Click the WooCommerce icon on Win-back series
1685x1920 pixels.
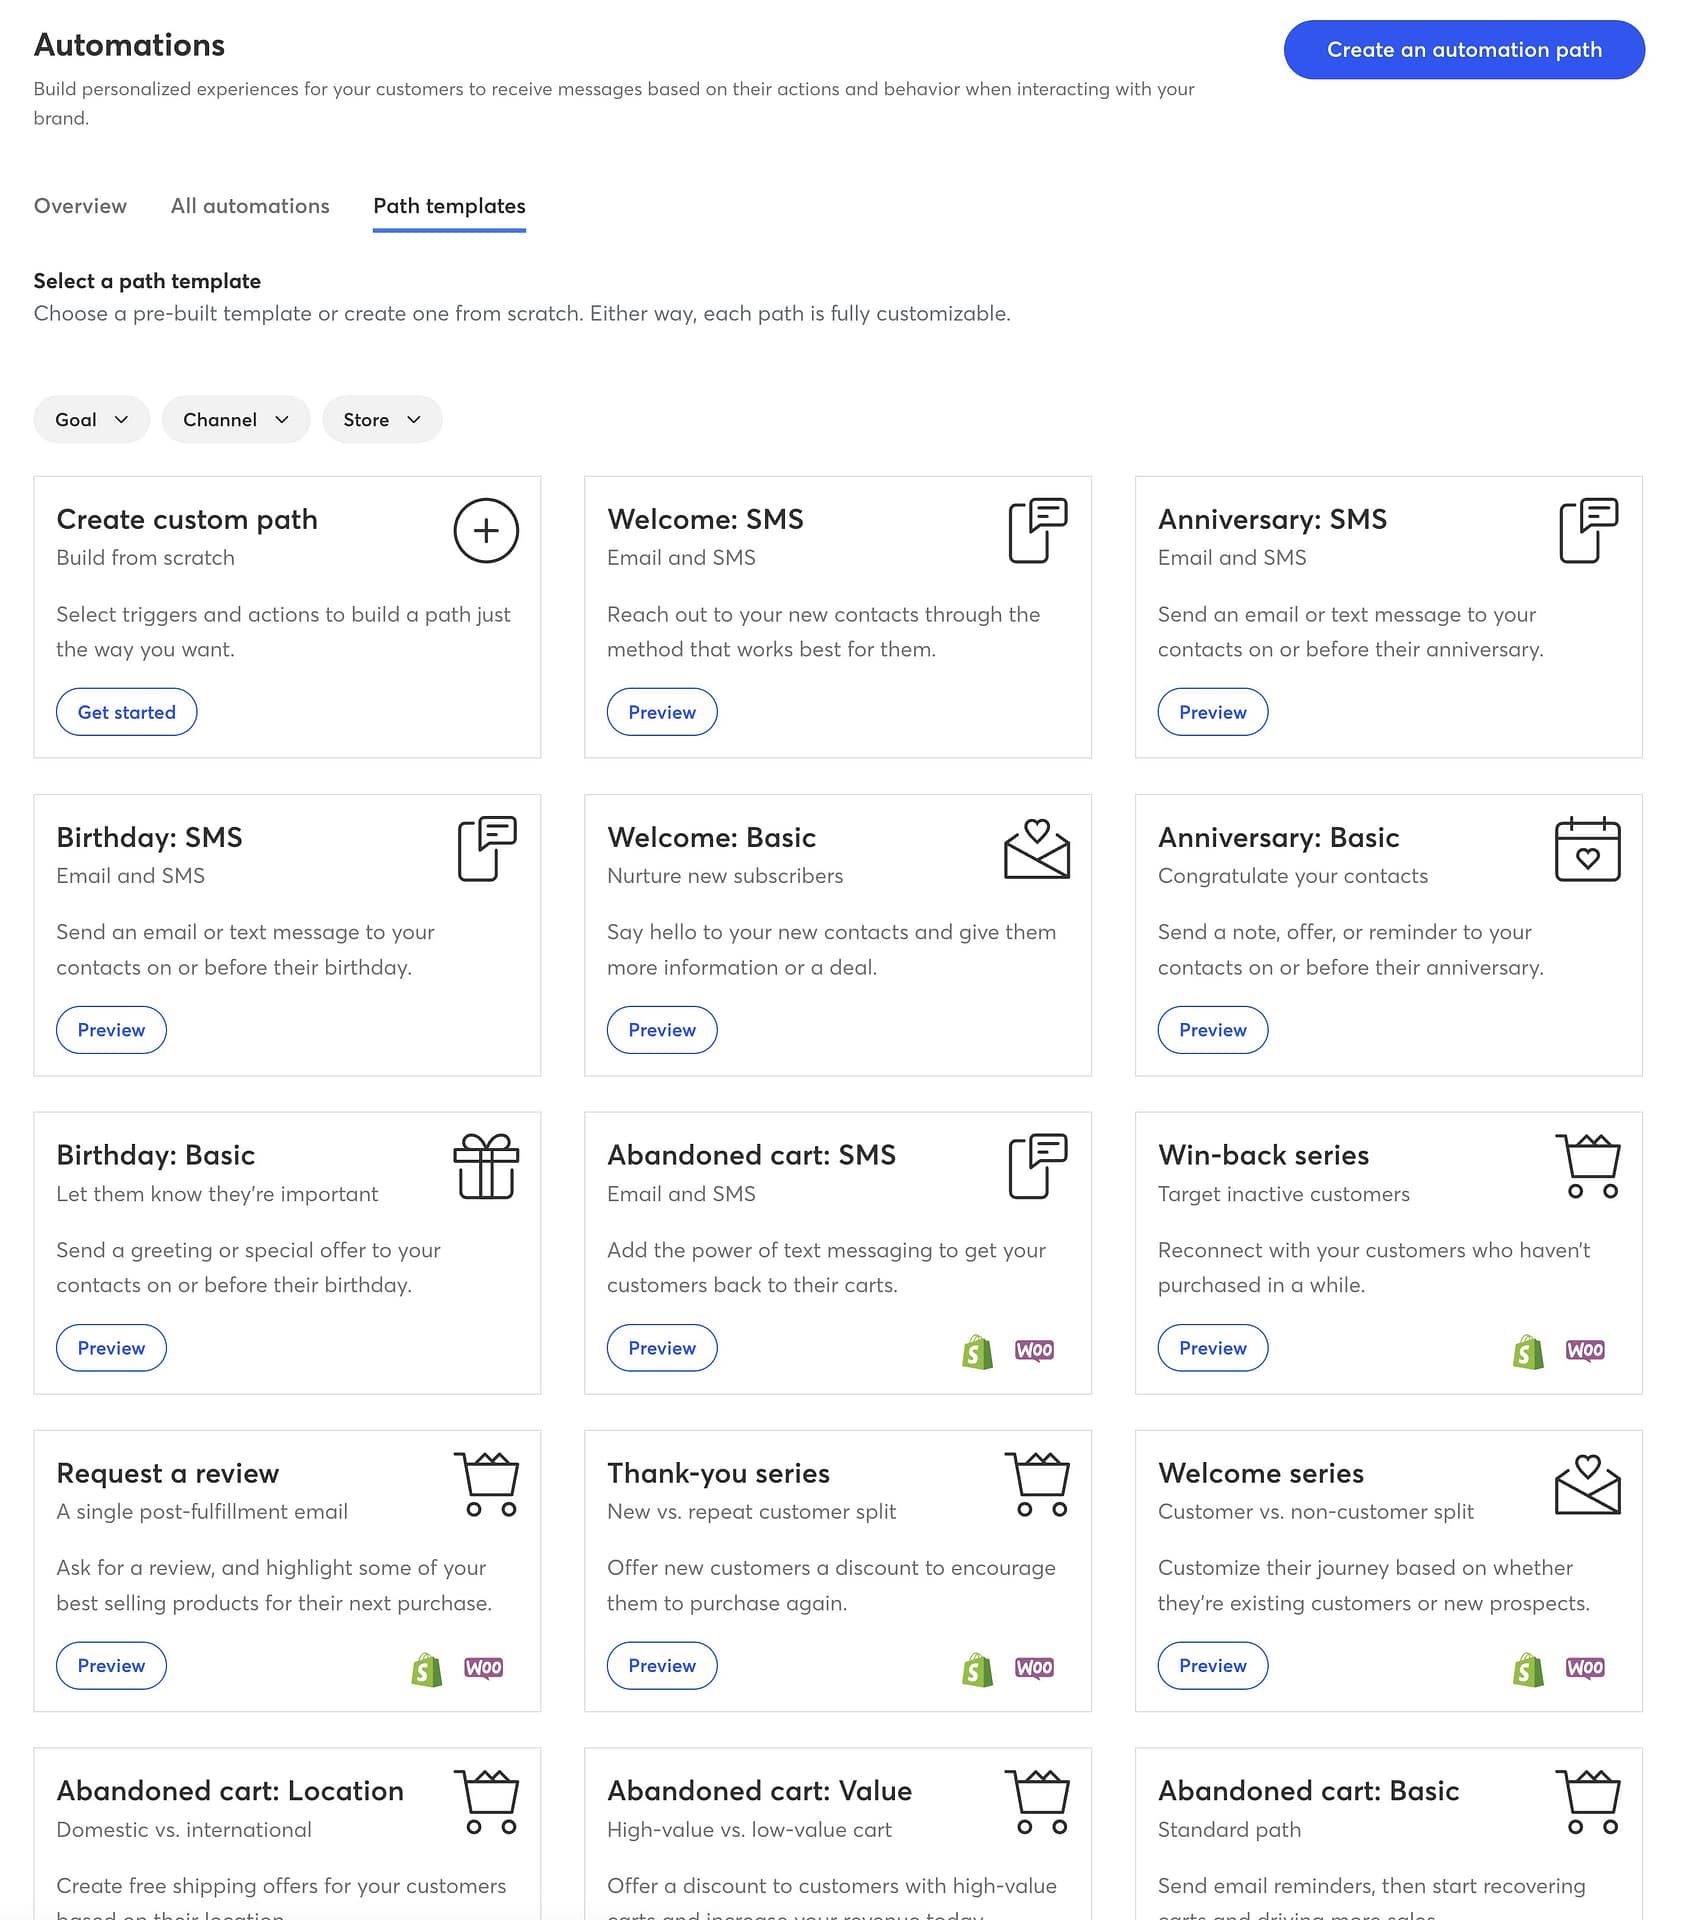click(x=1585, y=1350)
